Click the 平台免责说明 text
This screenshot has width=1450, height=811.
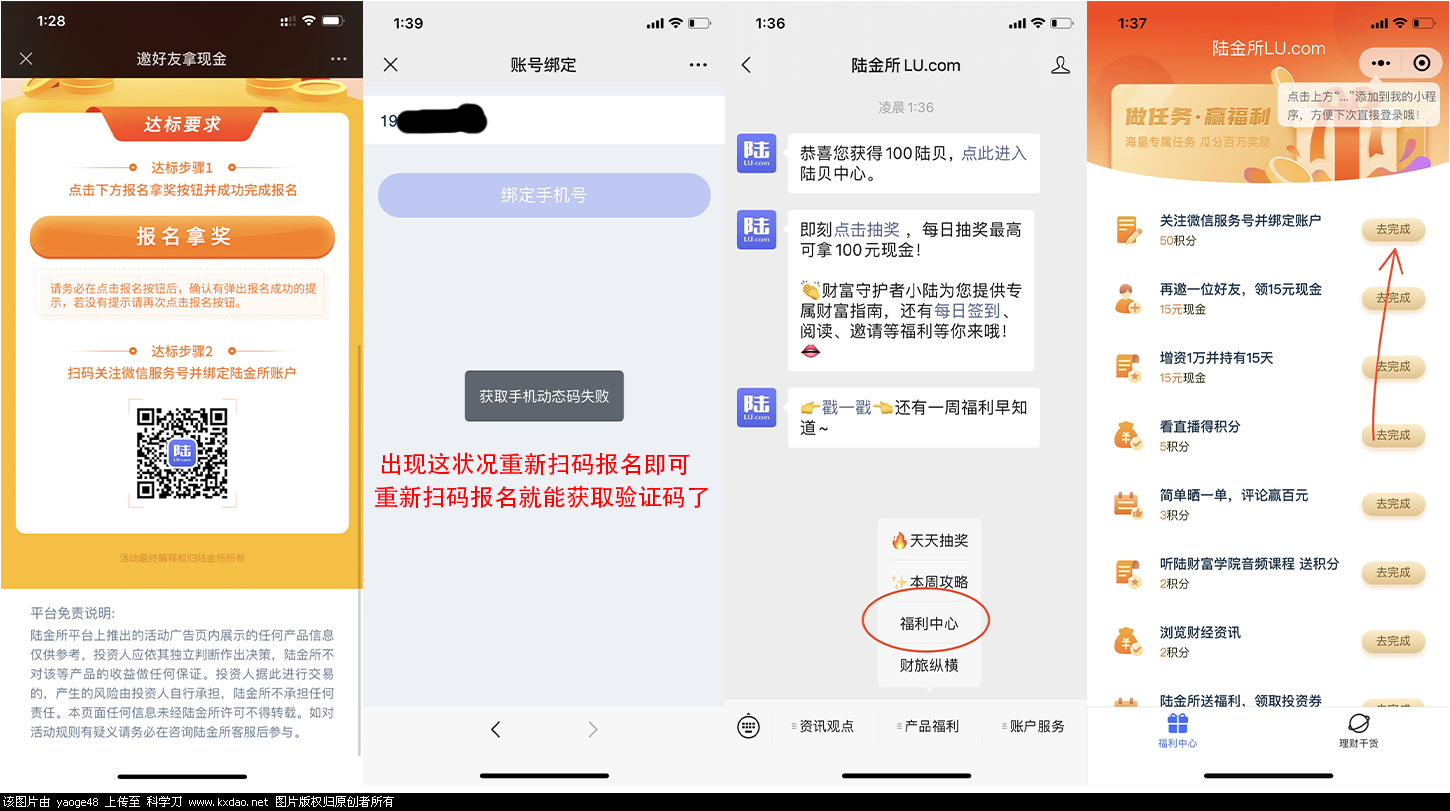(73, 613)
